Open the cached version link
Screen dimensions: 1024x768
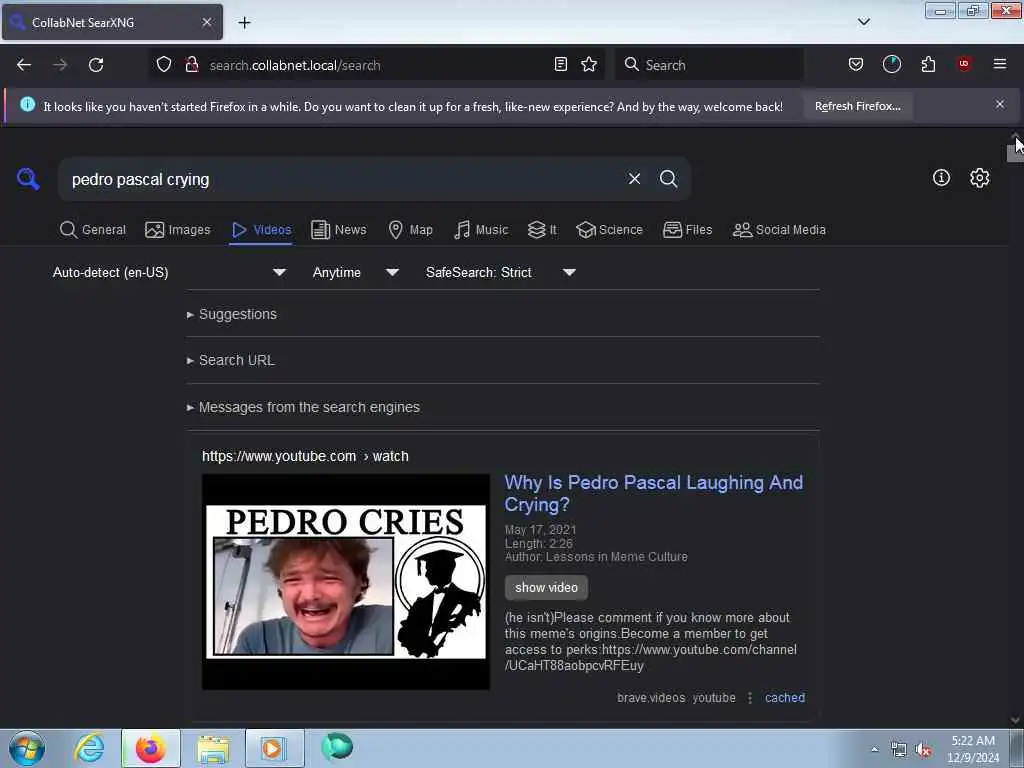(784, 697)
